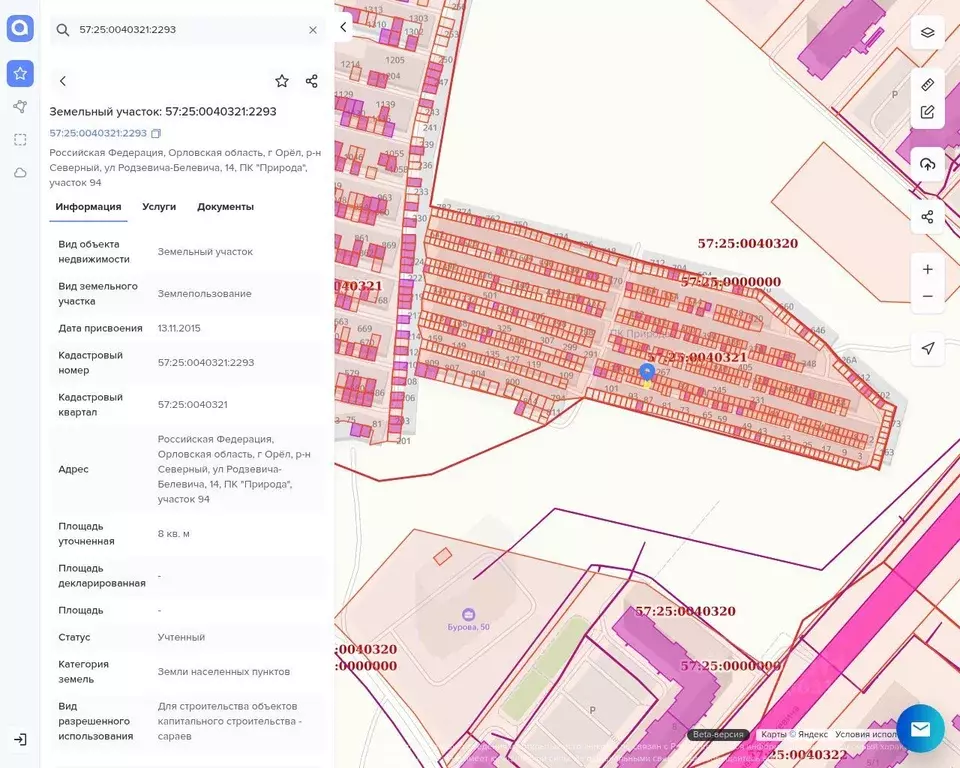Zoom in on the map
This screenshot has width=960, height=768.
927,269
